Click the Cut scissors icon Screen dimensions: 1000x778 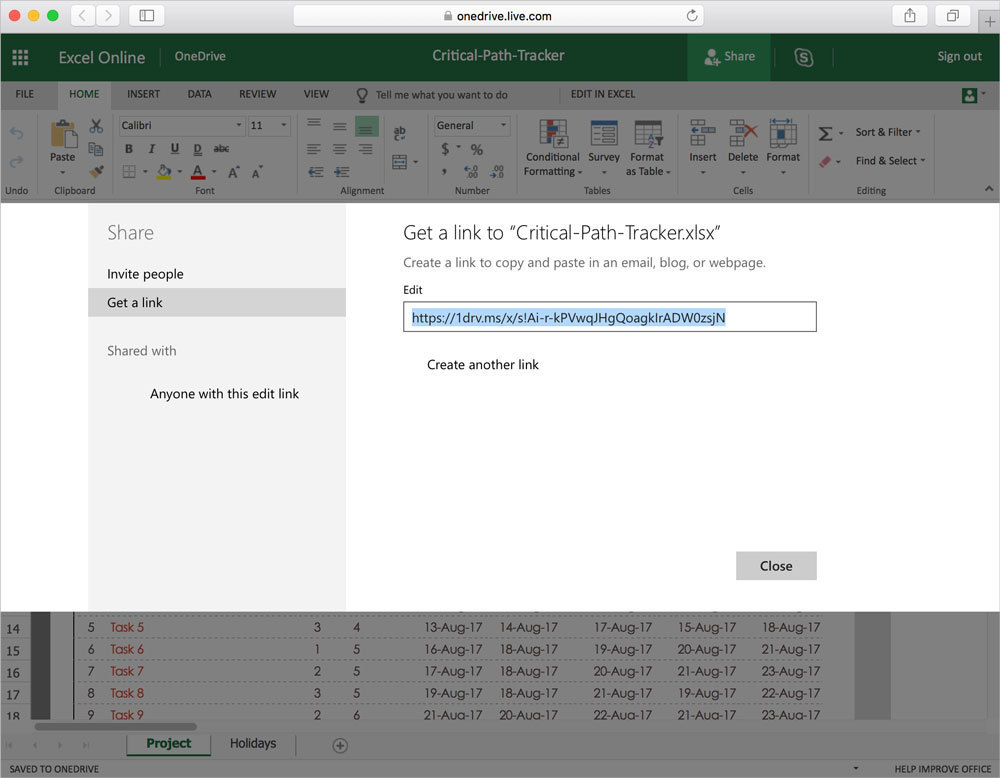tap(96, 126)
